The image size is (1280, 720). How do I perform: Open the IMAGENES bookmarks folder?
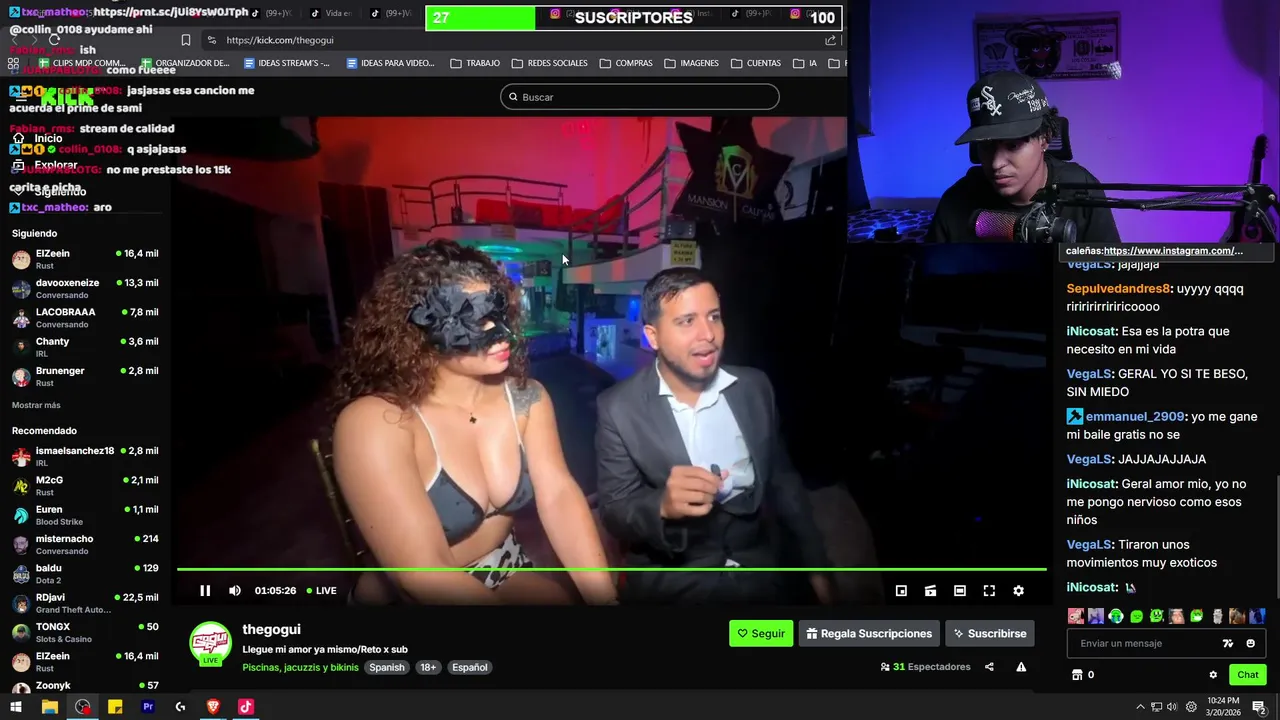(691, 63)
